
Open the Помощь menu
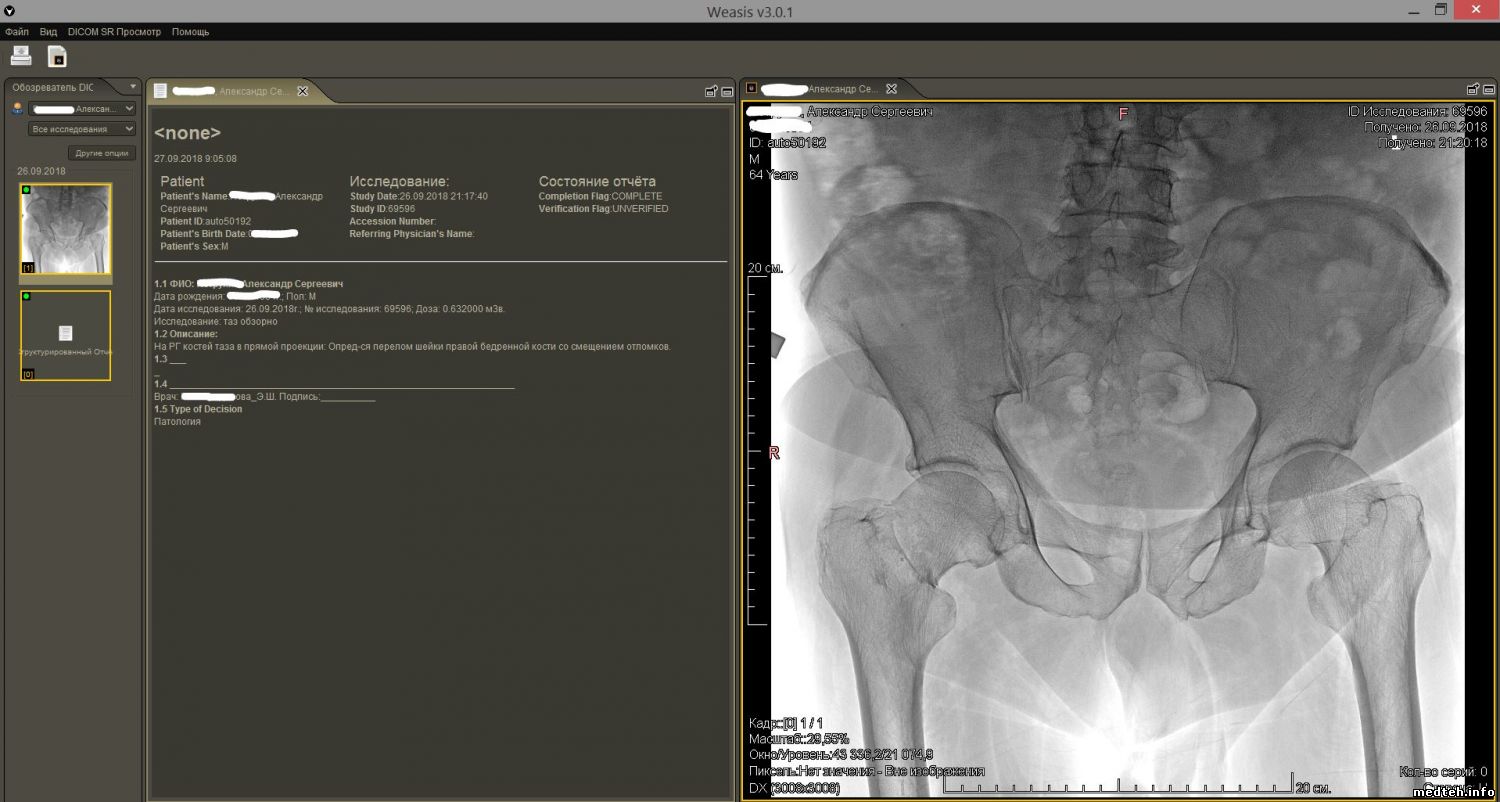tap(190, 32)
